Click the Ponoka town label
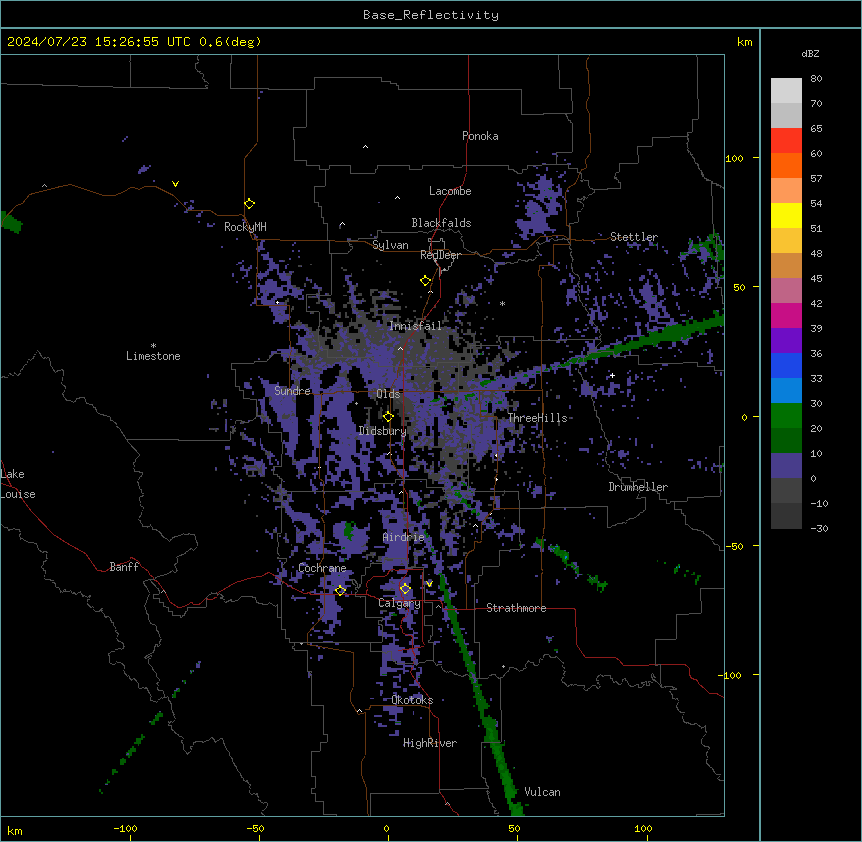The image size is (862, 842). pos(480,136)
